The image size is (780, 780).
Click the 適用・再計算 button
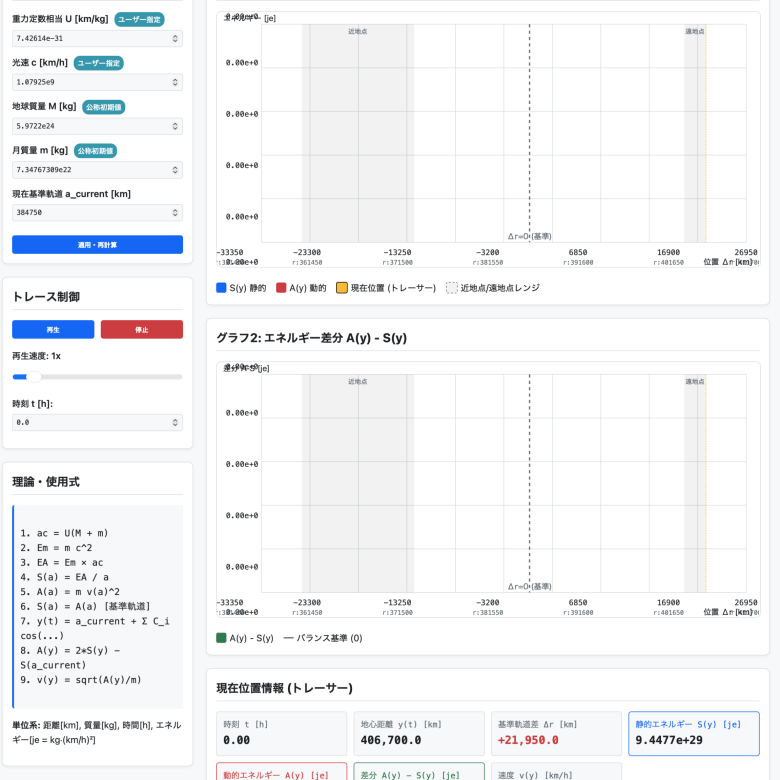pos(97,244)
